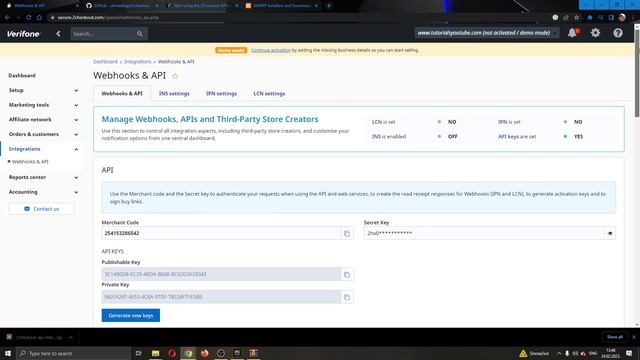Screen dimensions: 640x360
Task: Bookmark this page with the star icon
Action: coord(577,18)
